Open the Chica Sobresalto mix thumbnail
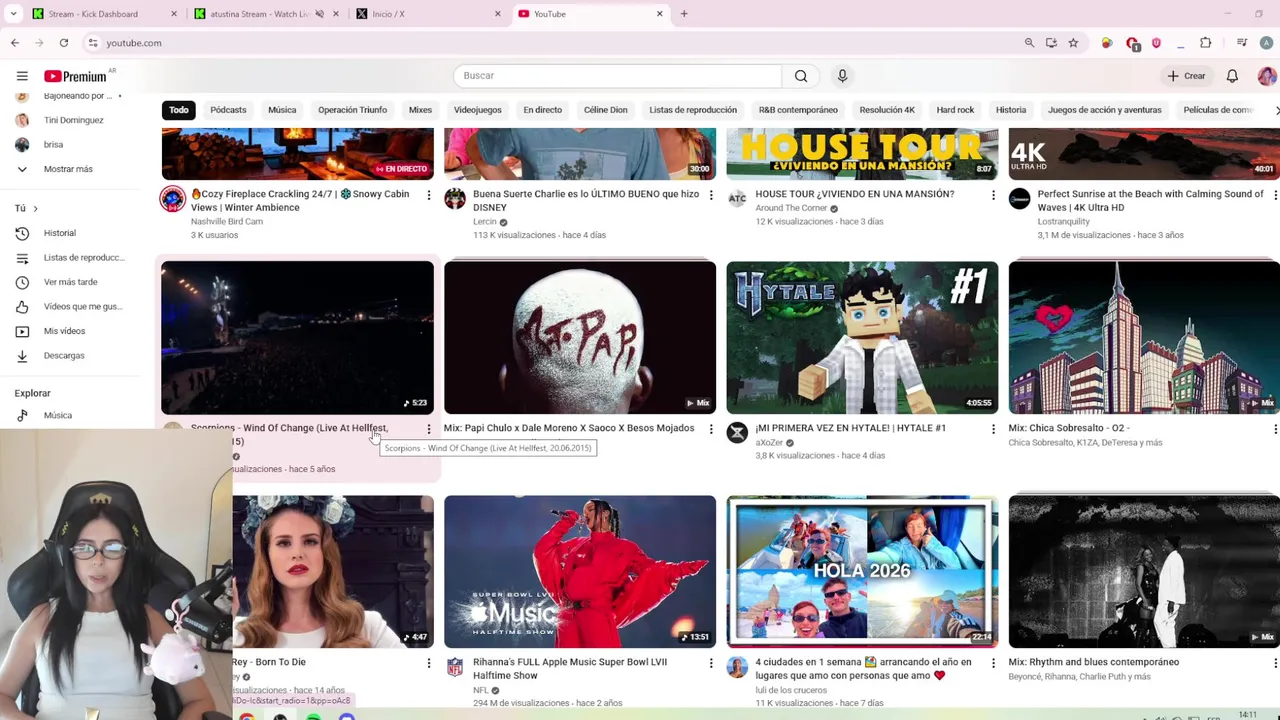 [x=1144, y=337]
